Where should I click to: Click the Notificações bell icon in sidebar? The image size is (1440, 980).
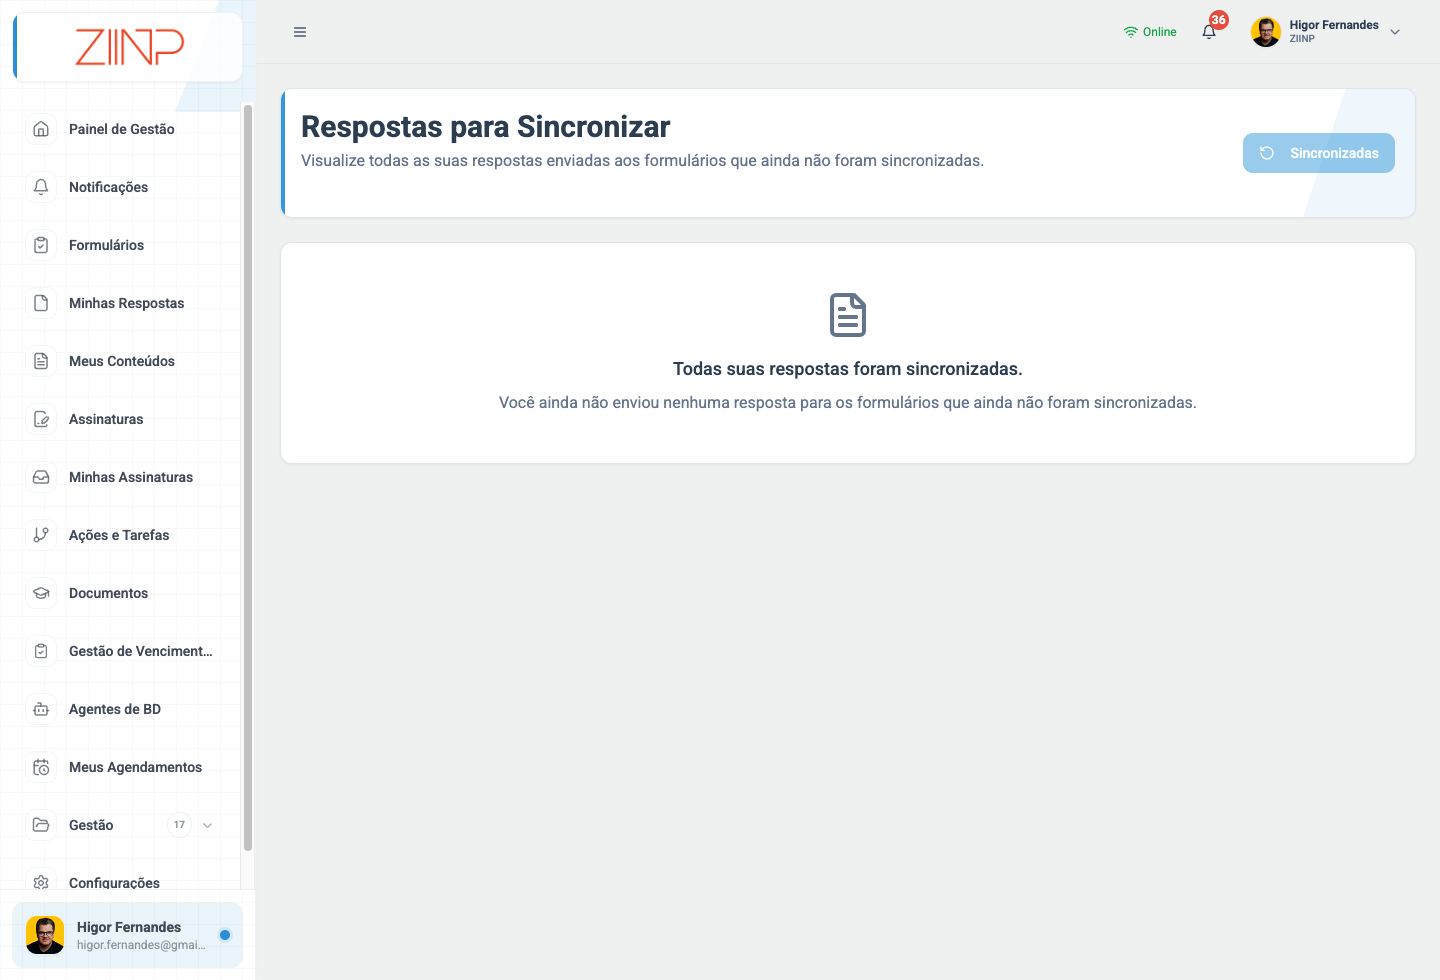(x=41, y=187)
